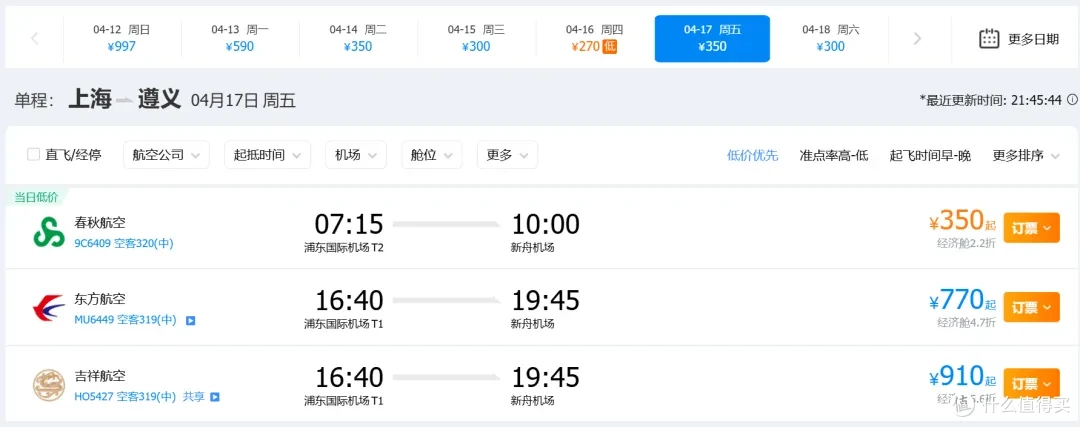Expand 订票 for the ¥770 China Eastern flight

tap(1031, 306)
